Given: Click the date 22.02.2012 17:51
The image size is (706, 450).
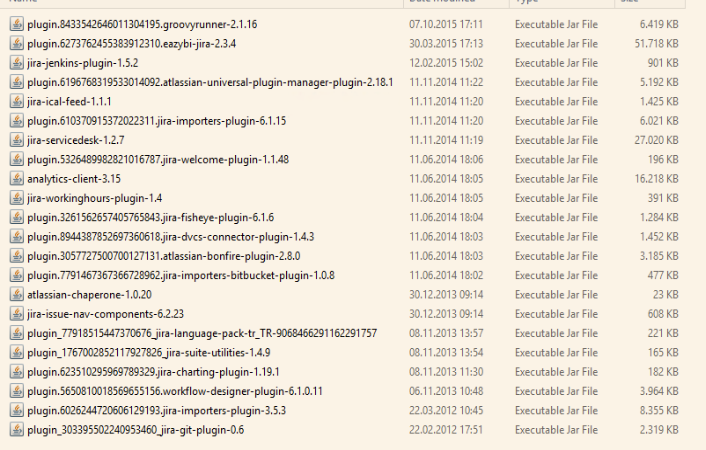Looking at the screenshot, I should point(446,430).
